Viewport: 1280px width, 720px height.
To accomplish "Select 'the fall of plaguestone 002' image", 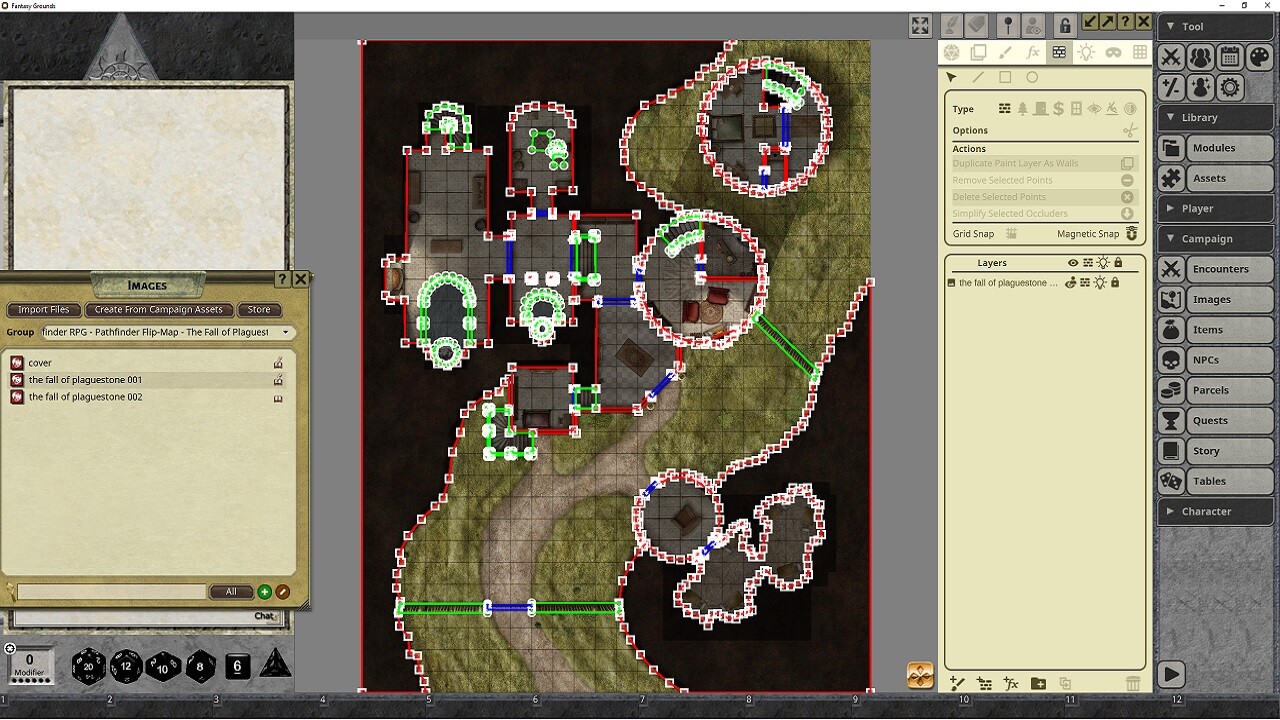I will click(85, 397).
